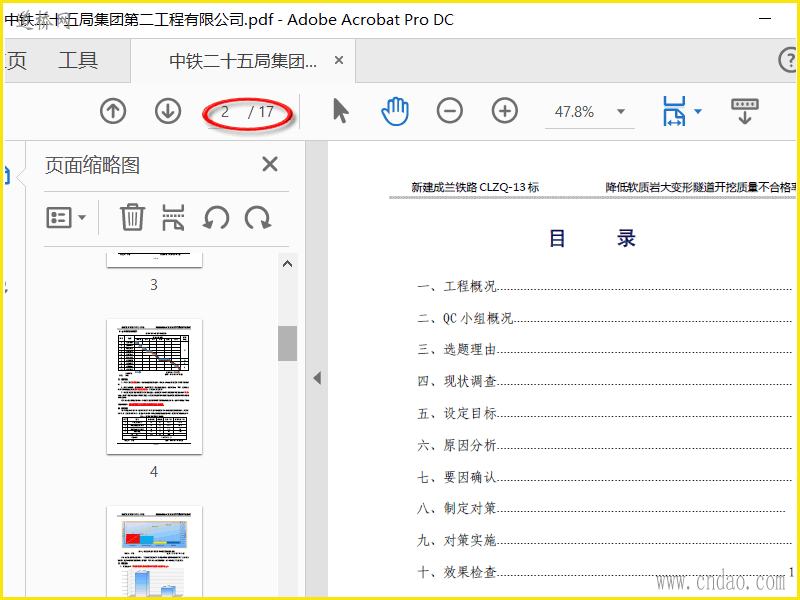Screen dimensions: 800x600
Task: Click the 七、要因确认 contents entry
Action: pyautogui.click(x=604, y=477)
